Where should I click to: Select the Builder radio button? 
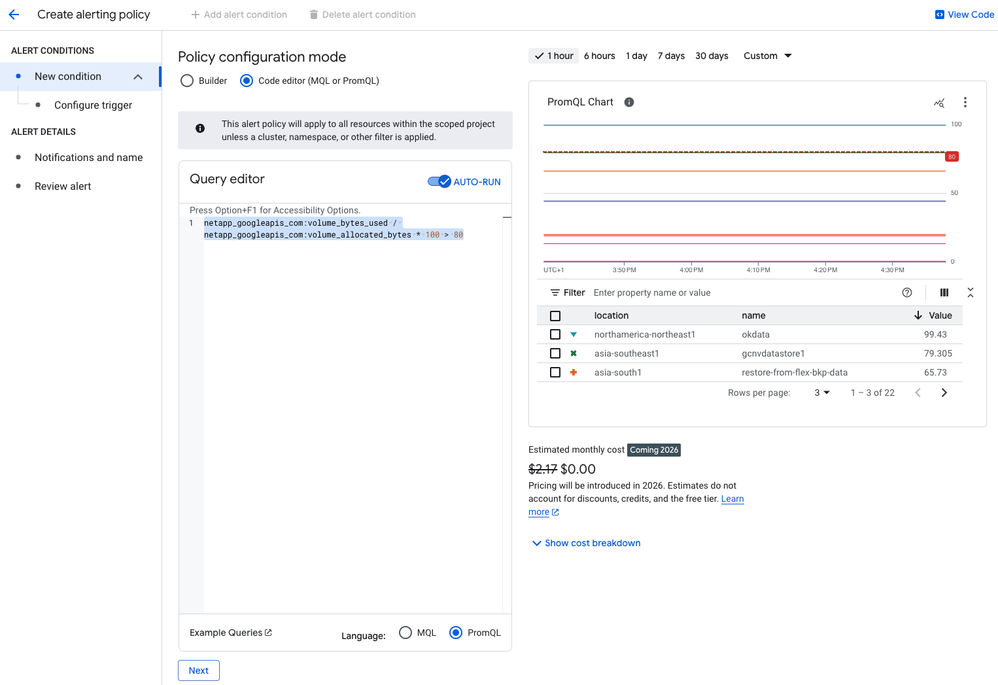click(187, 81)
